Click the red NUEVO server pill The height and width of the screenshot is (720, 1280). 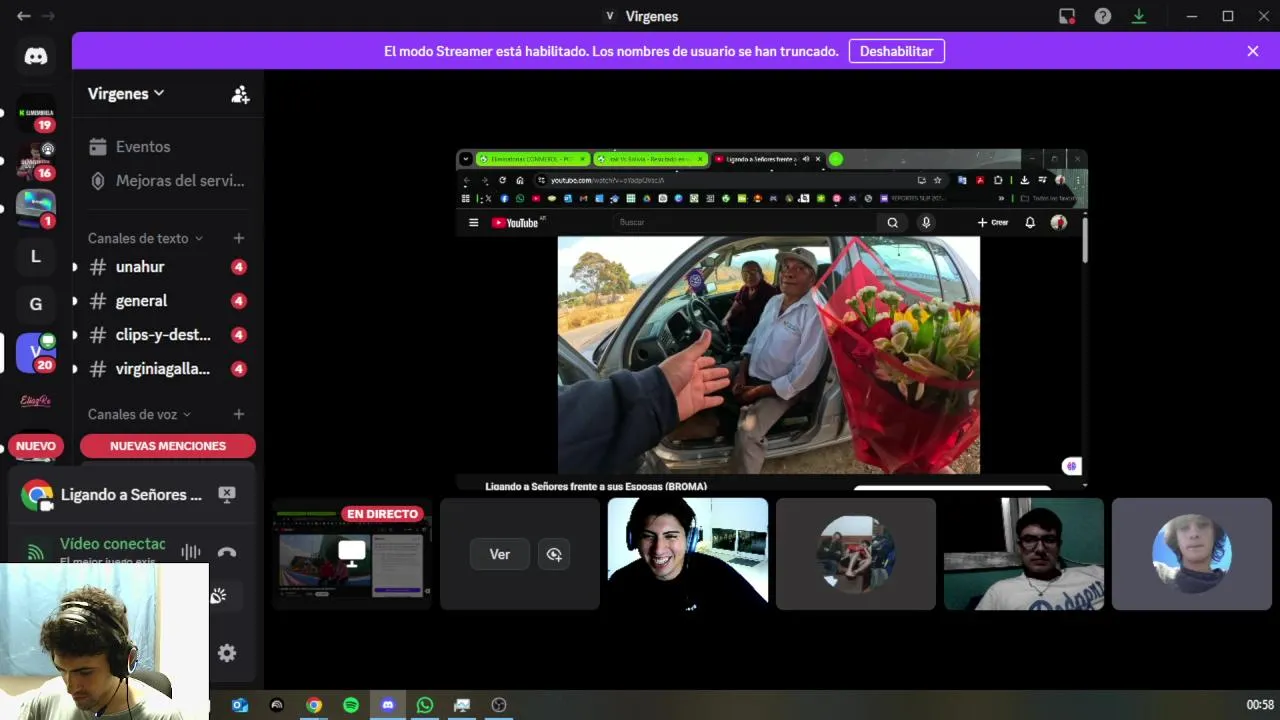[36, 446]
